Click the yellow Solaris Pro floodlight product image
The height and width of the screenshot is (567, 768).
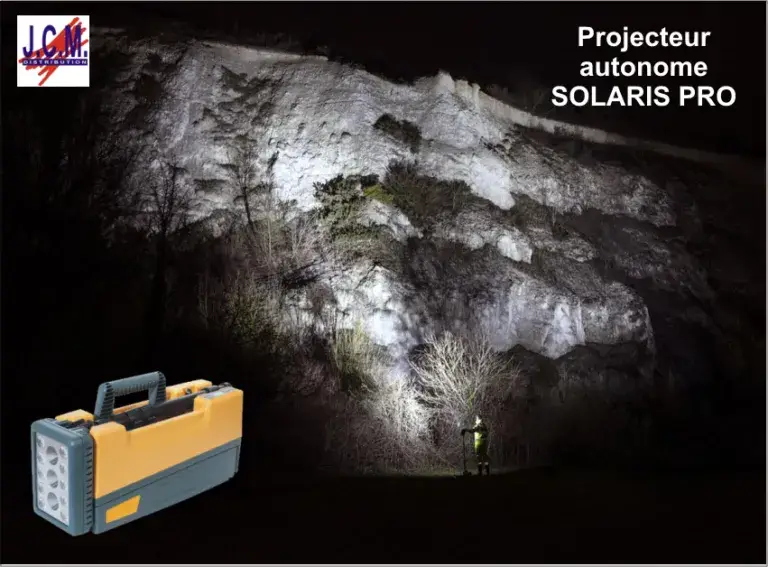[x=137, y=454]
